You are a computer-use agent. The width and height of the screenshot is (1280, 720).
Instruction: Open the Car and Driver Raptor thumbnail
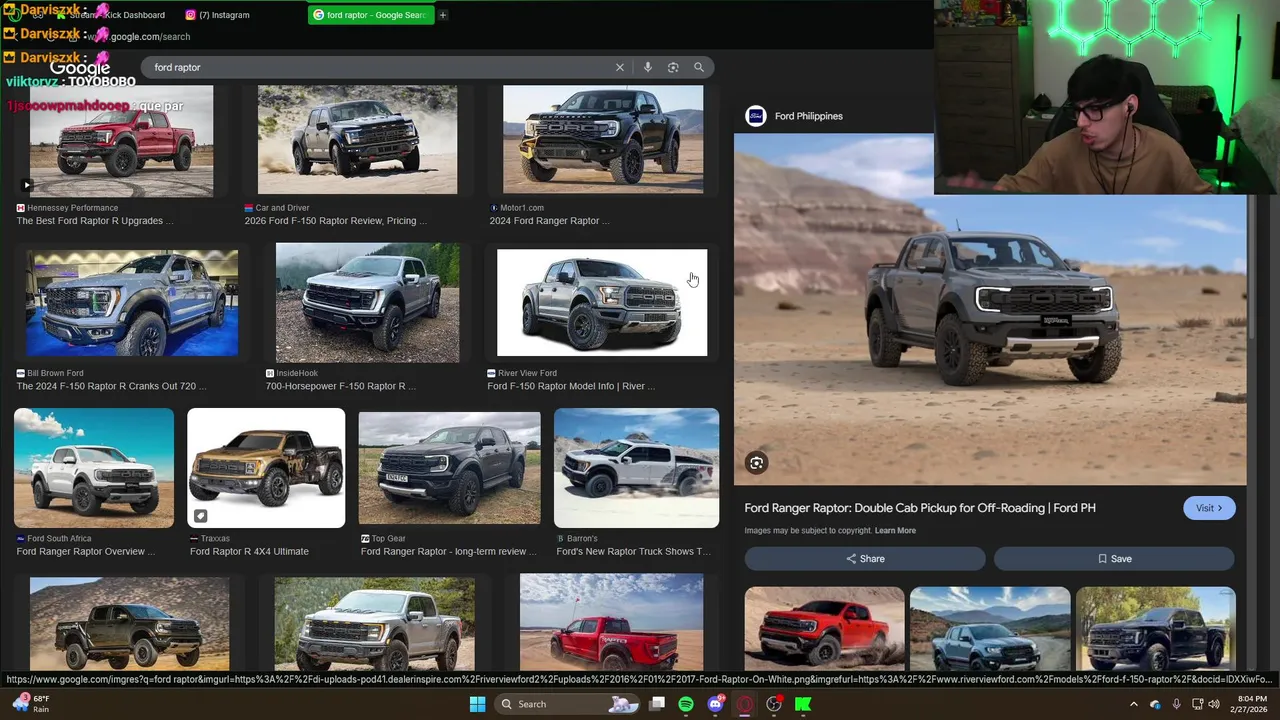click(x=357, y=140)
